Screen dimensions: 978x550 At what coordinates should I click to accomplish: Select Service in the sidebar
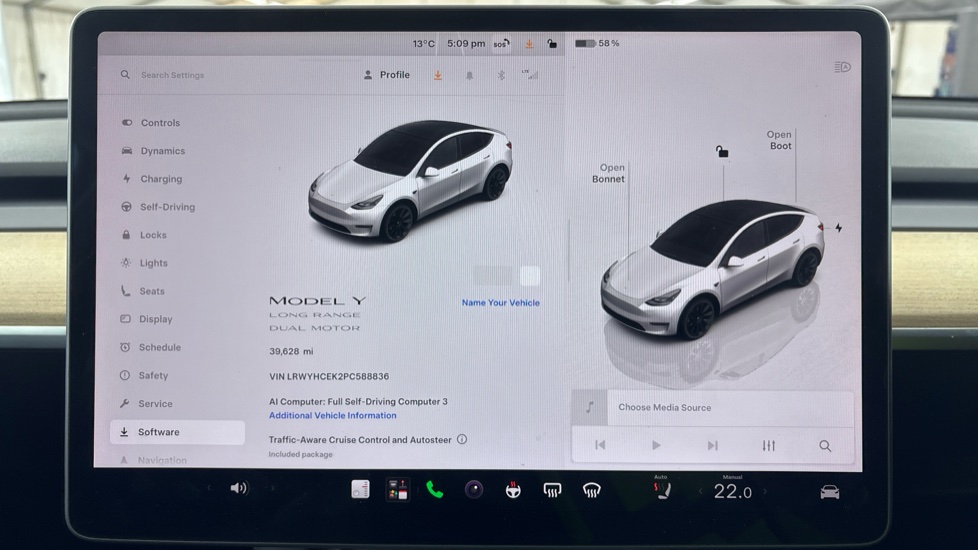[x=146, y=403]
